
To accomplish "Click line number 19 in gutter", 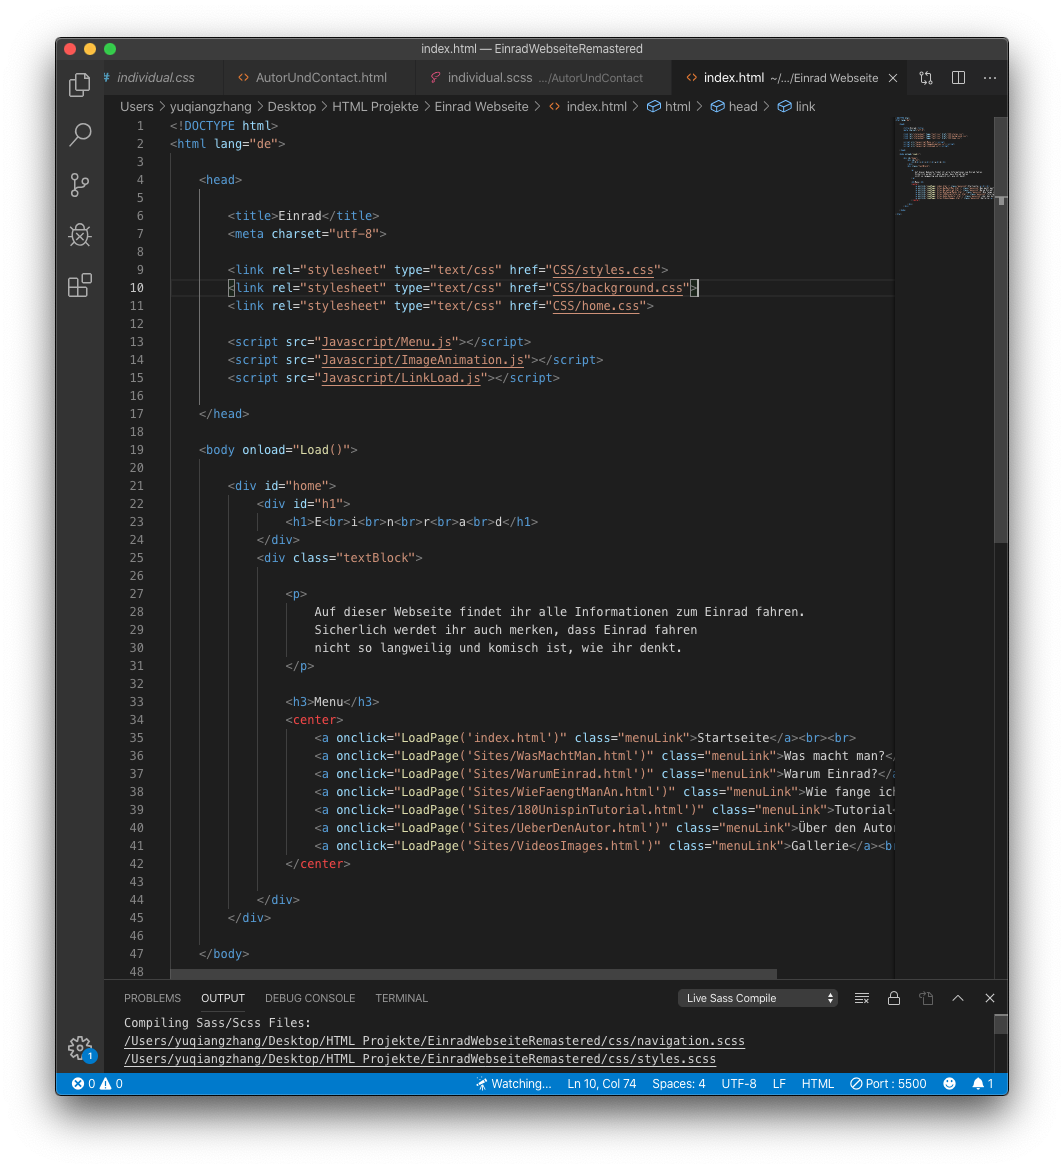I will point(136,450).
